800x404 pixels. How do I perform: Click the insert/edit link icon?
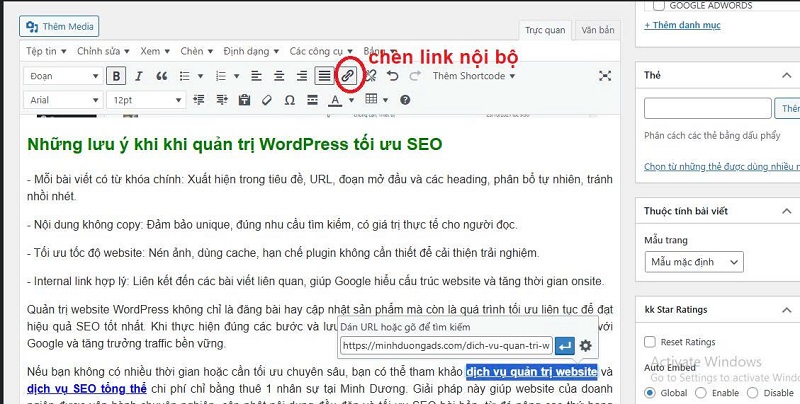point(347,76)
